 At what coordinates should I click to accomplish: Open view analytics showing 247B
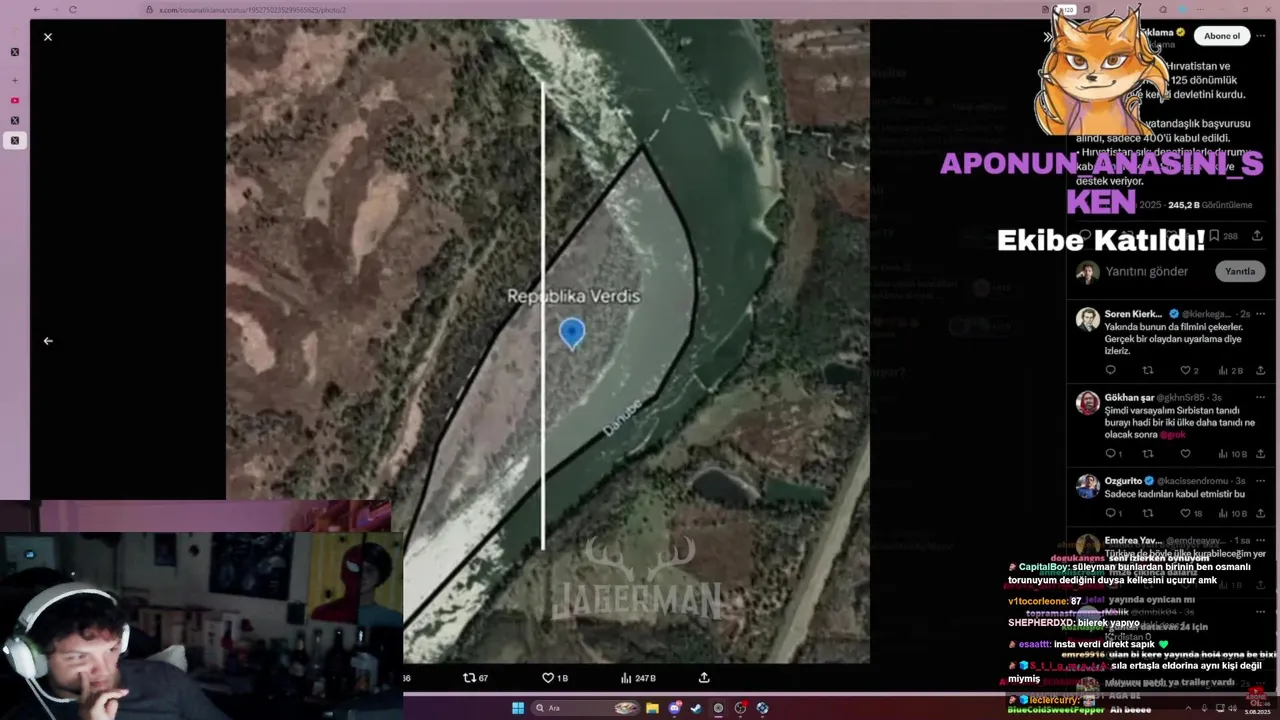(x=637, y=678)
